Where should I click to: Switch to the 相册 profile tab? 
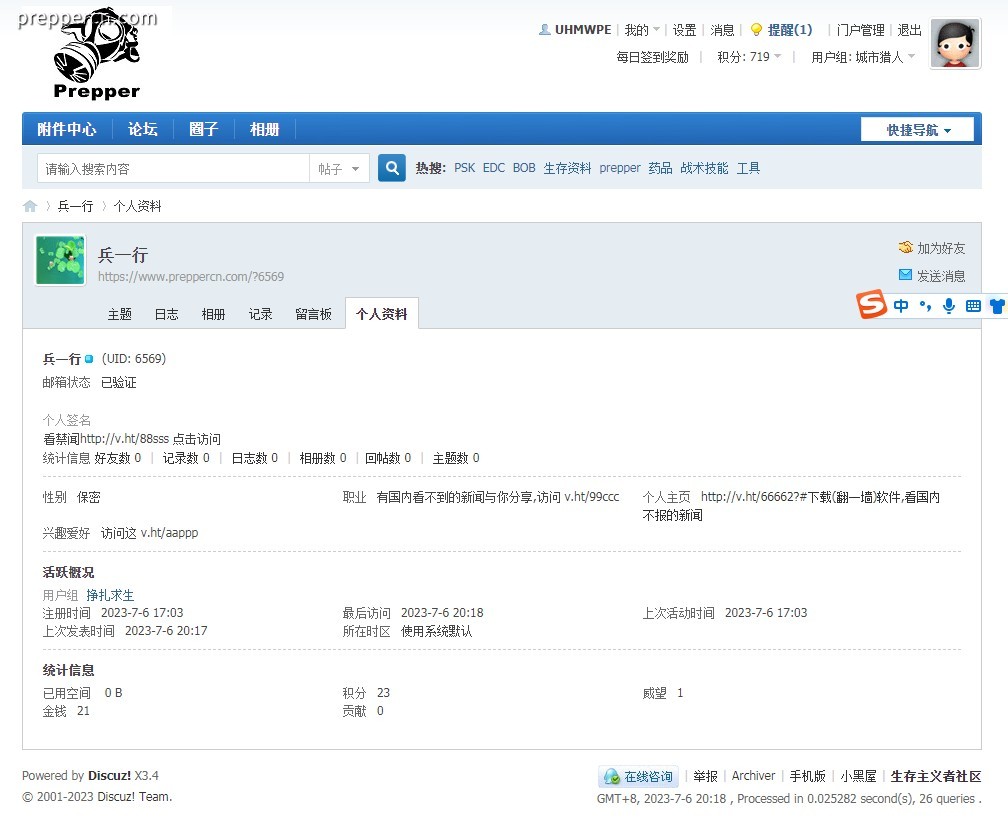point(213,314)
